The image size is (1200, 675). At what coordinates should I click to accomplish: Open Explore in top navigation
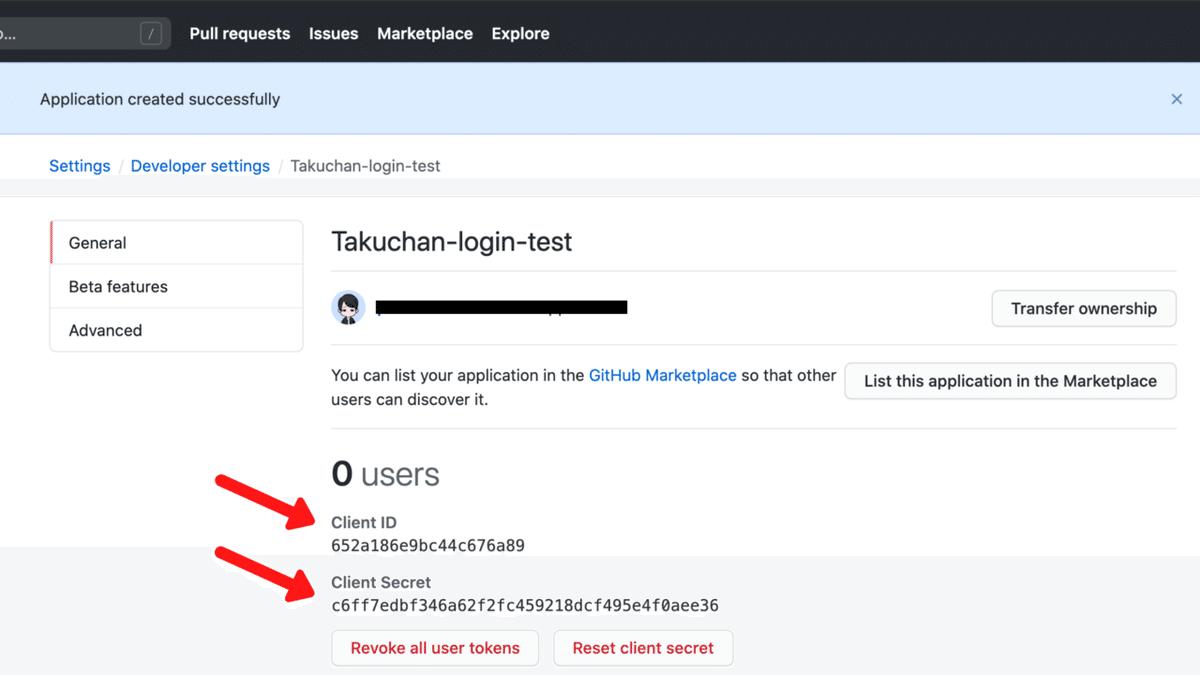pos(520,33)
